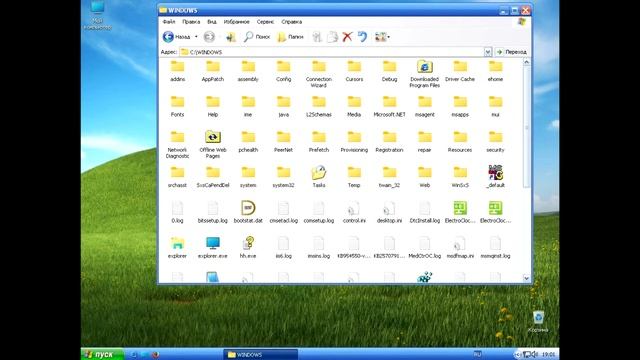
Task: Select the explorer.exe monitor icon
Action: 213,247
